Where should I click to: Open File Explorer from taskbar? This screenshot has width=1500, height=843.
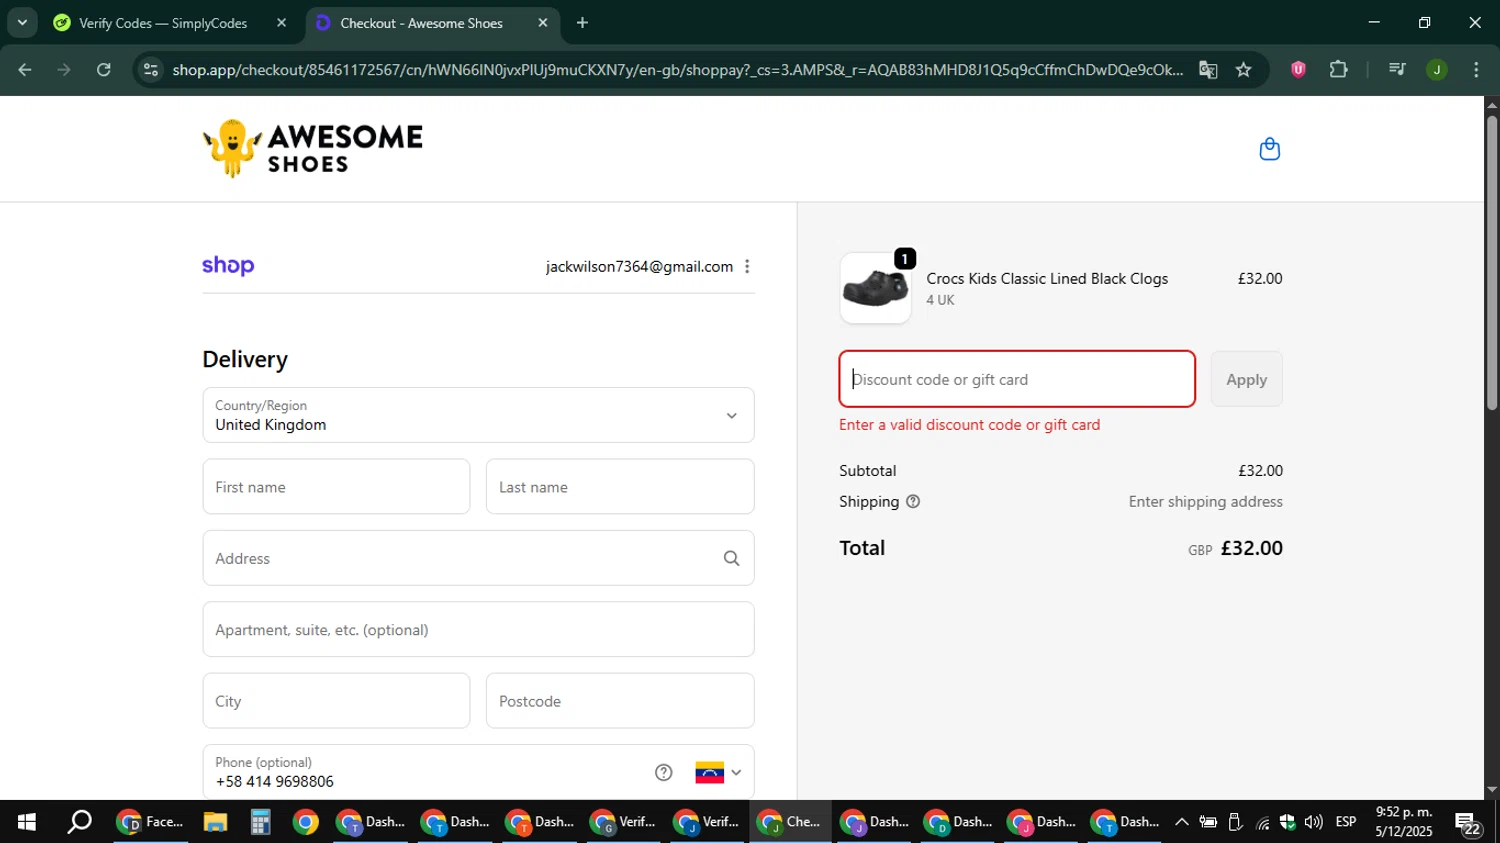click(x=215, y=822)
